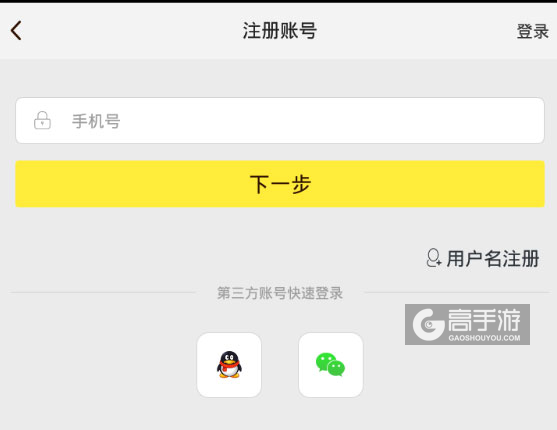Click the 第三方账号快速登录 section label

click(280, 293)
